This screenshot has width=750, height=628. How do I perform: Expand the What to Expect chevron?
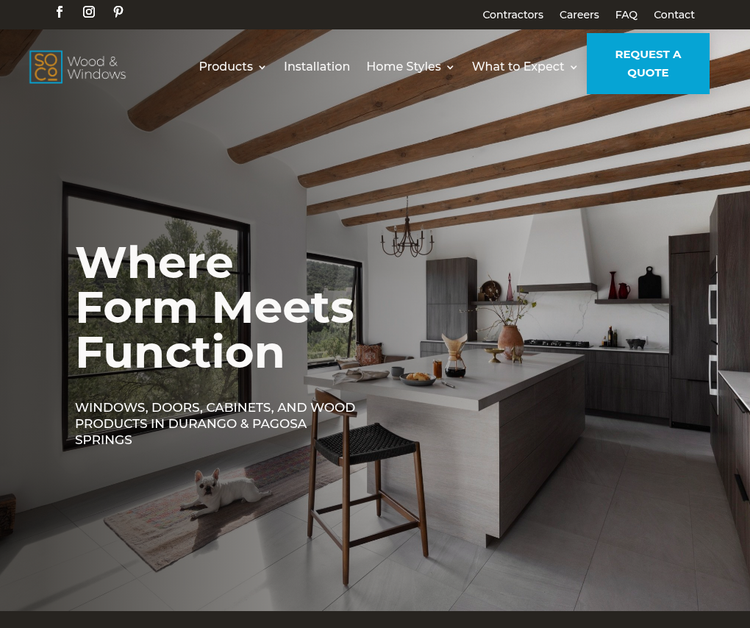[574, 67]
